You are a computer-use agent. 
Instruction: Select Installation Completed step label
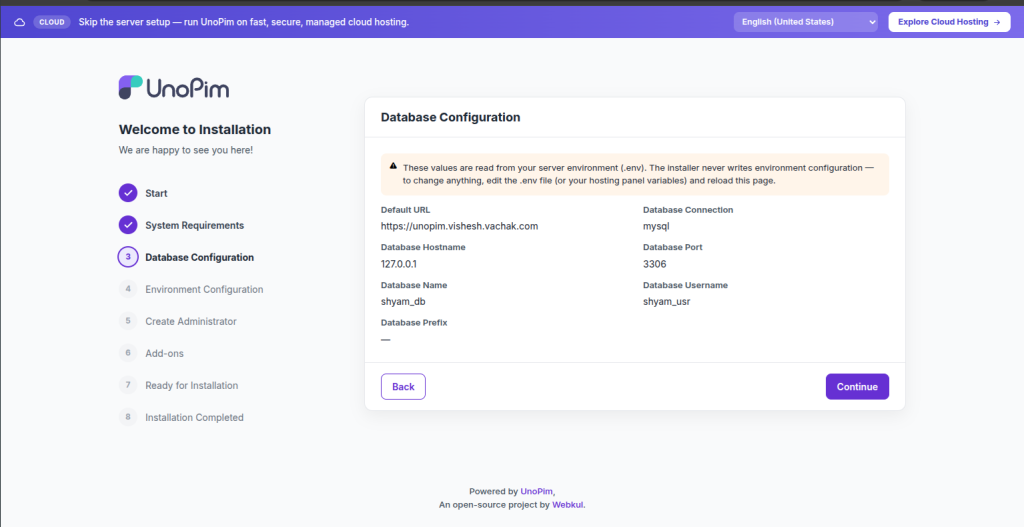tap(194, 417)
